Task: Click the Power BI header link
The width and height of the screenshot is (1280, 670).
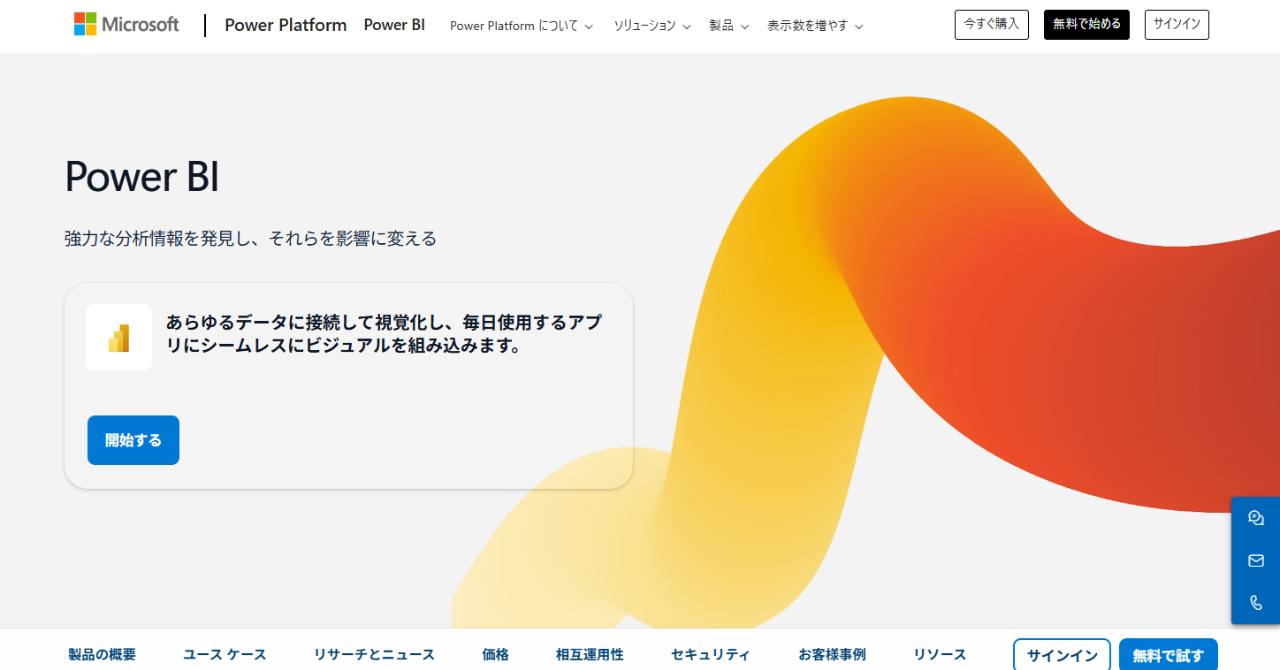Action: pyautogui.click(x=394, y=25)
